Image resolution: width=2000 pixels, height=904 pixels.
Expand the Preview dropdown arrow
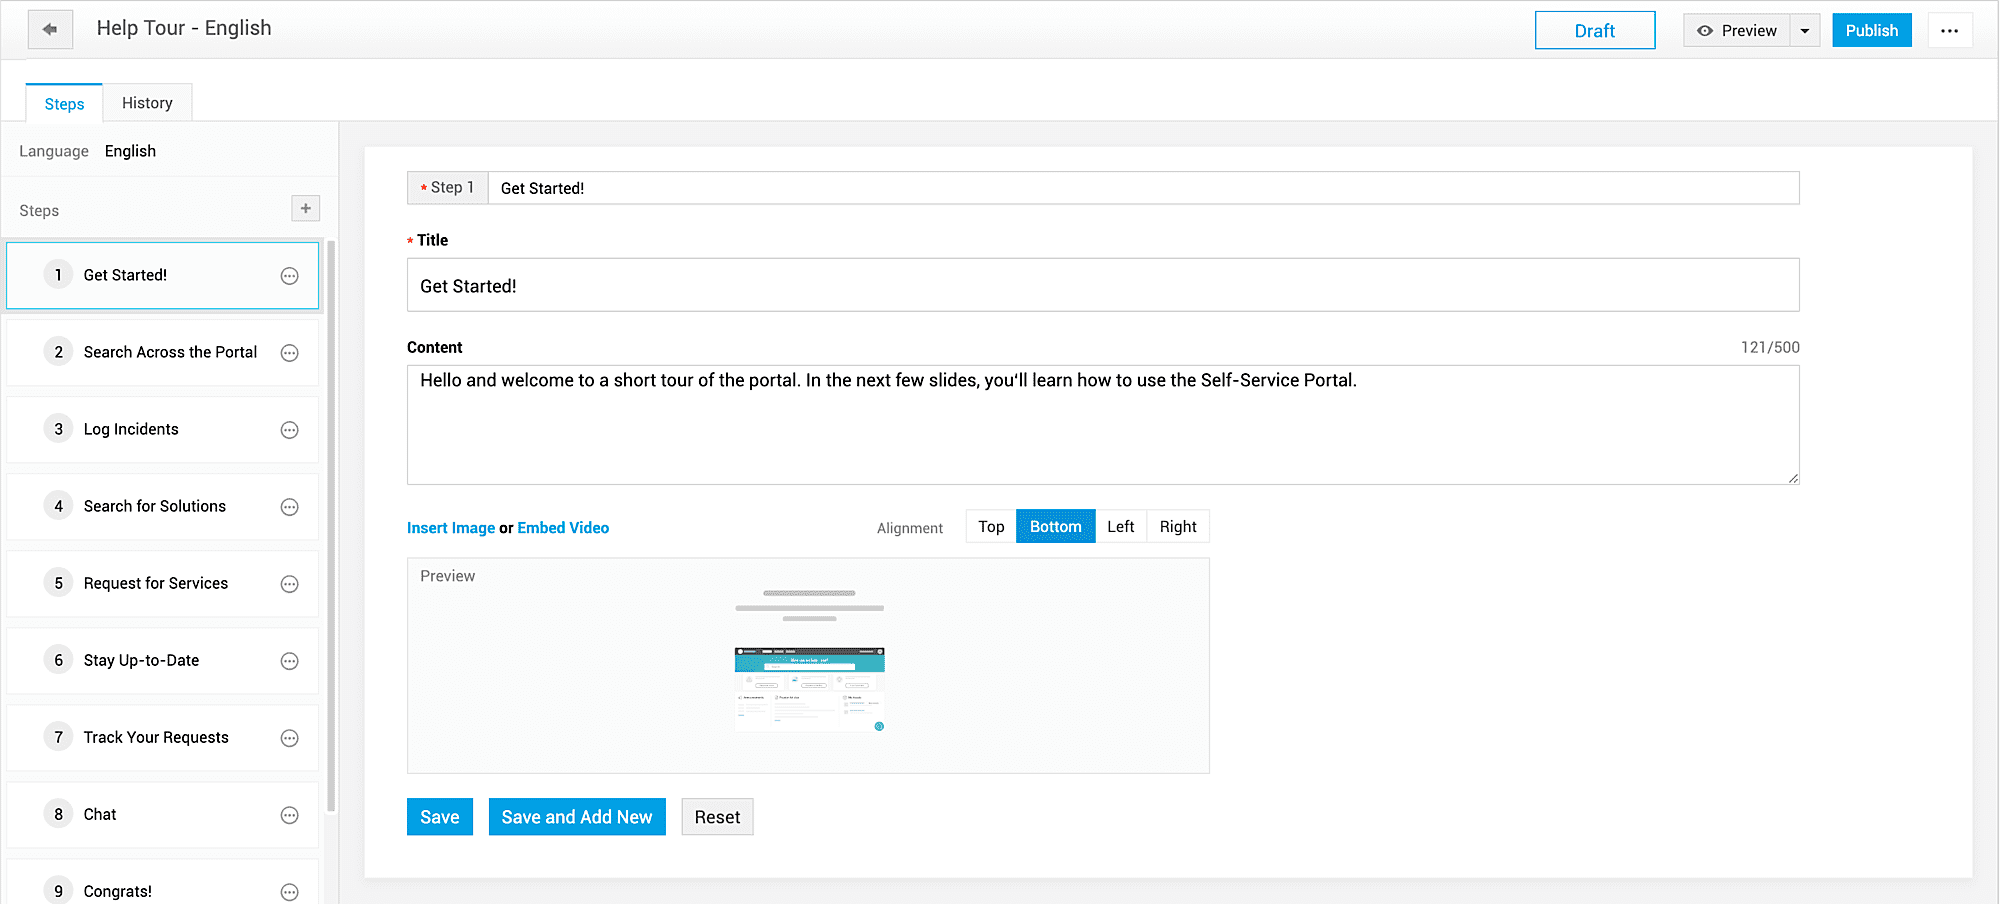pos(1805,31)
